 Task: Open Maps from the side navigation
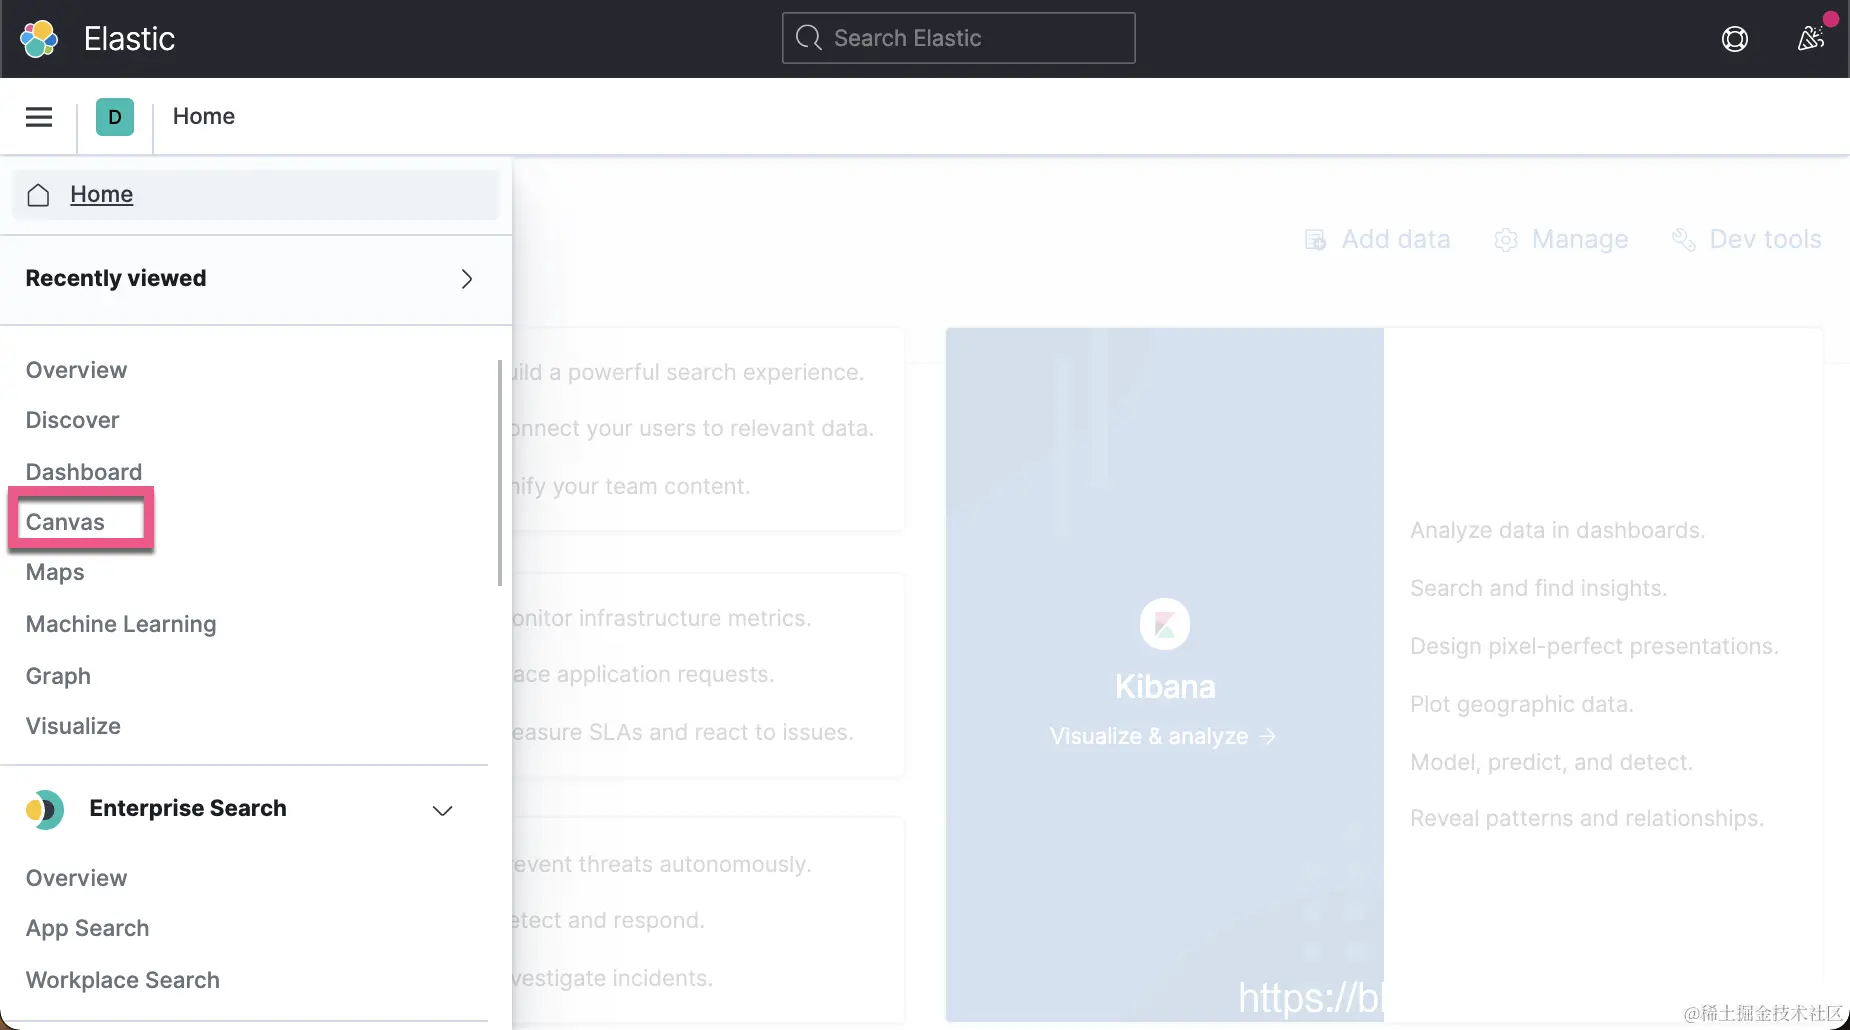pyautogui.click(x=55, y=573)
